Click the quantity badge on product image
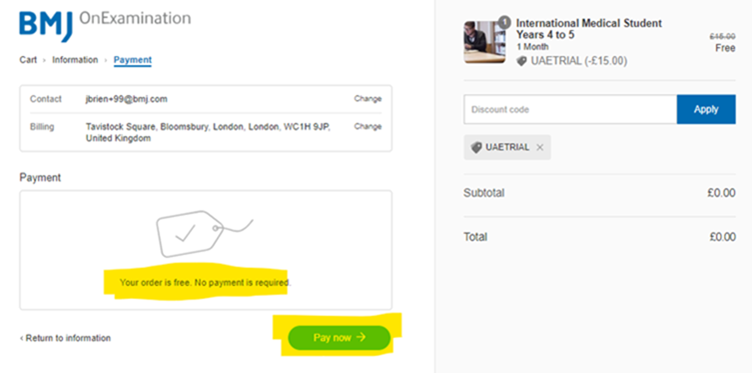 pyautogui.click(x=504, y=22)
